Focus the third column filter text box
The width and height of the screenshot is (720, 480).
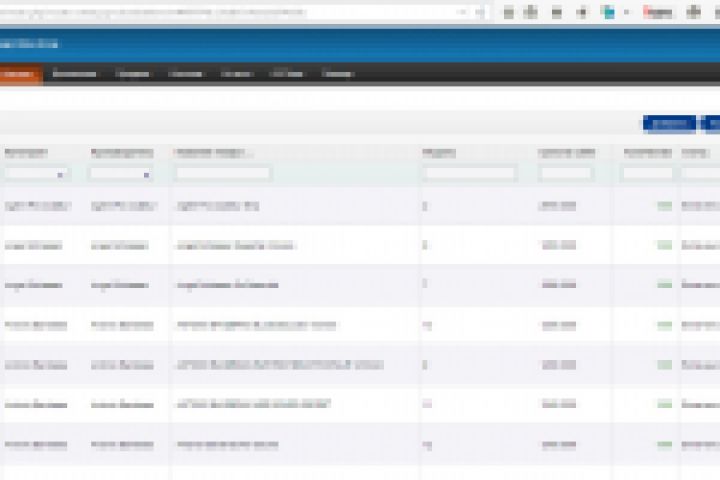pyautogui.click(x=223, y=173)
